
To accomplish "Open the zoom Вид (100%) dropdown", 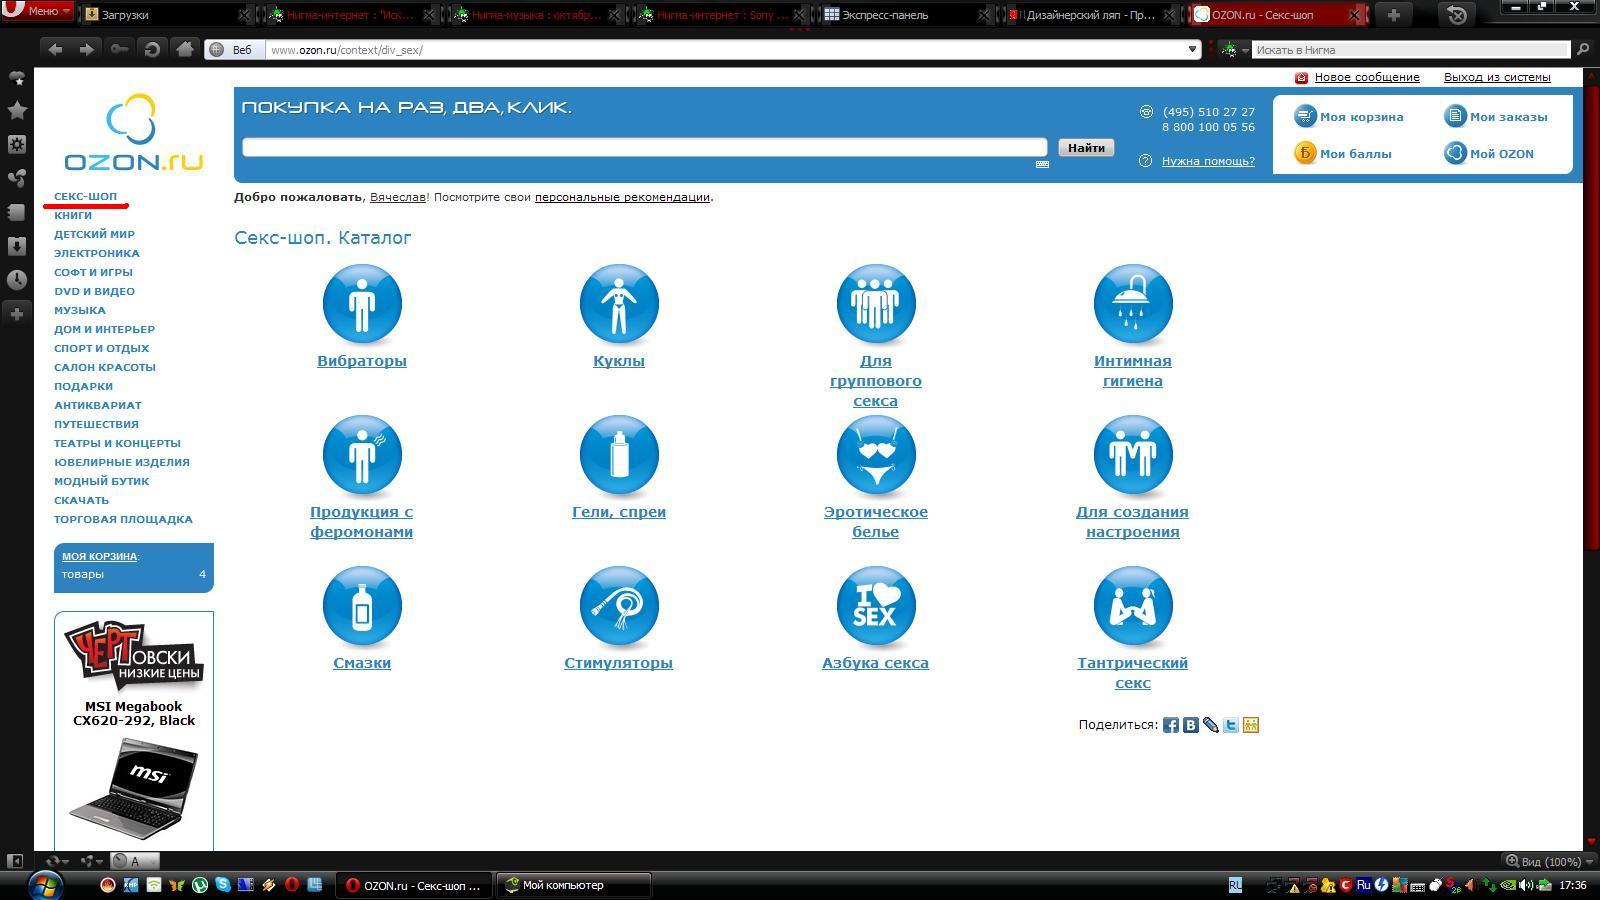I will click(x=1549, y=861).
